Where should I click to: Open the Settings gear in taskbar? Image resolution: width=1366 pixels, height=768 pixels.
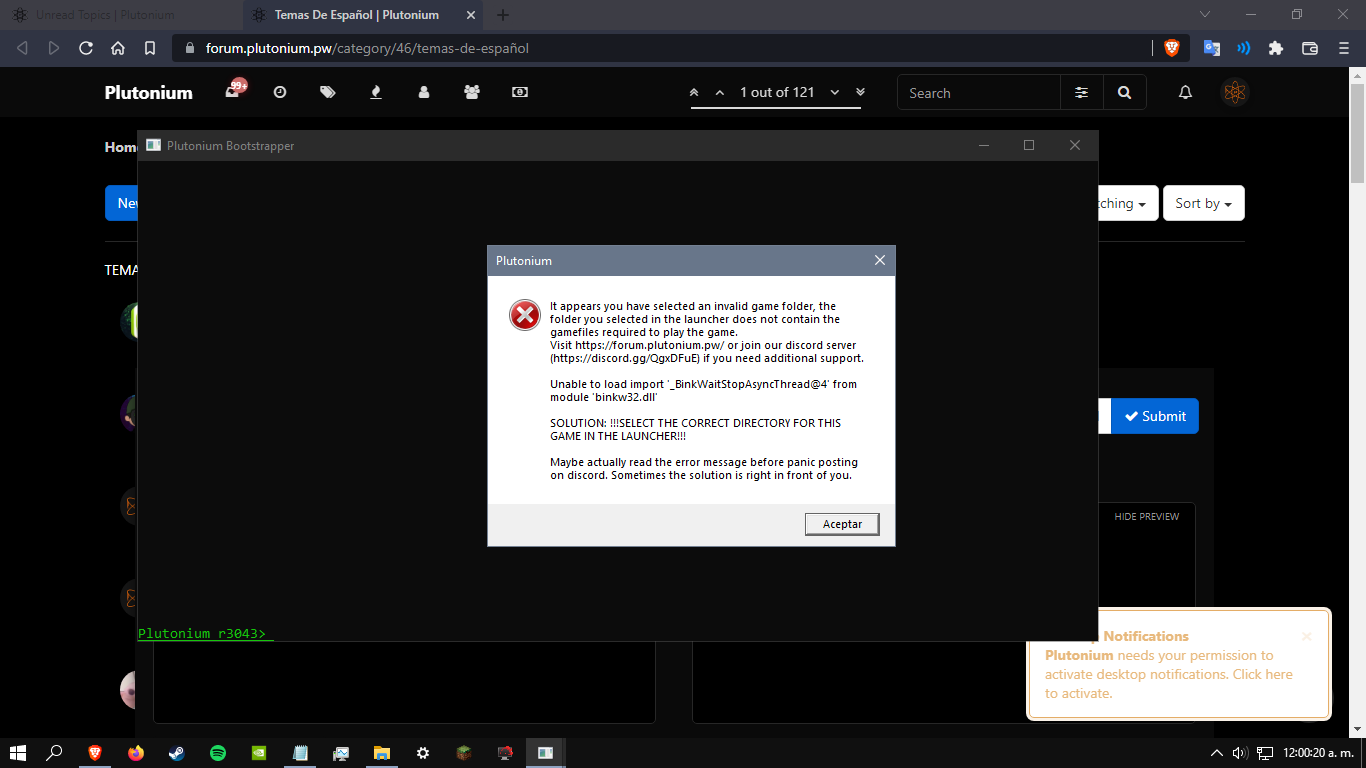pos(423,753)
